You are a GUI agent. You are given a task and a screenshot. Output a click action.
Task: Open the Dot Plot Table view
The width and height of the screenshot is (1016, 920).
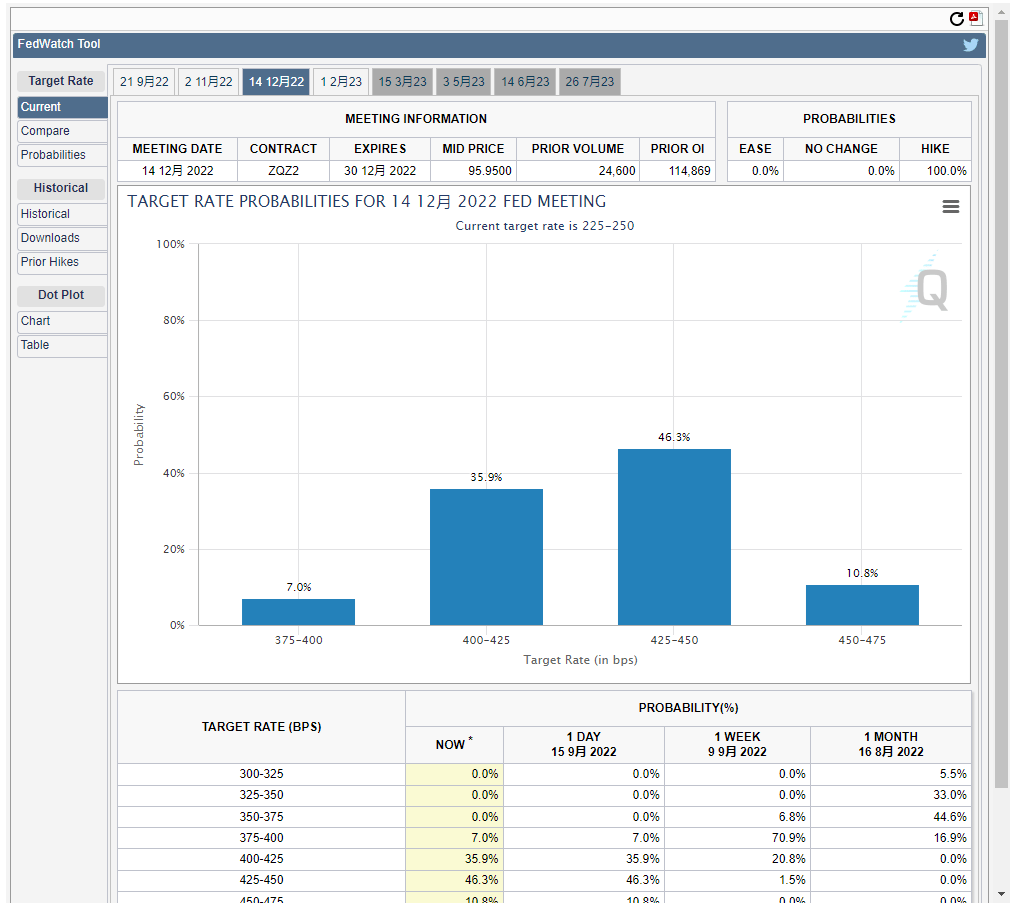[x=62, y=345]
